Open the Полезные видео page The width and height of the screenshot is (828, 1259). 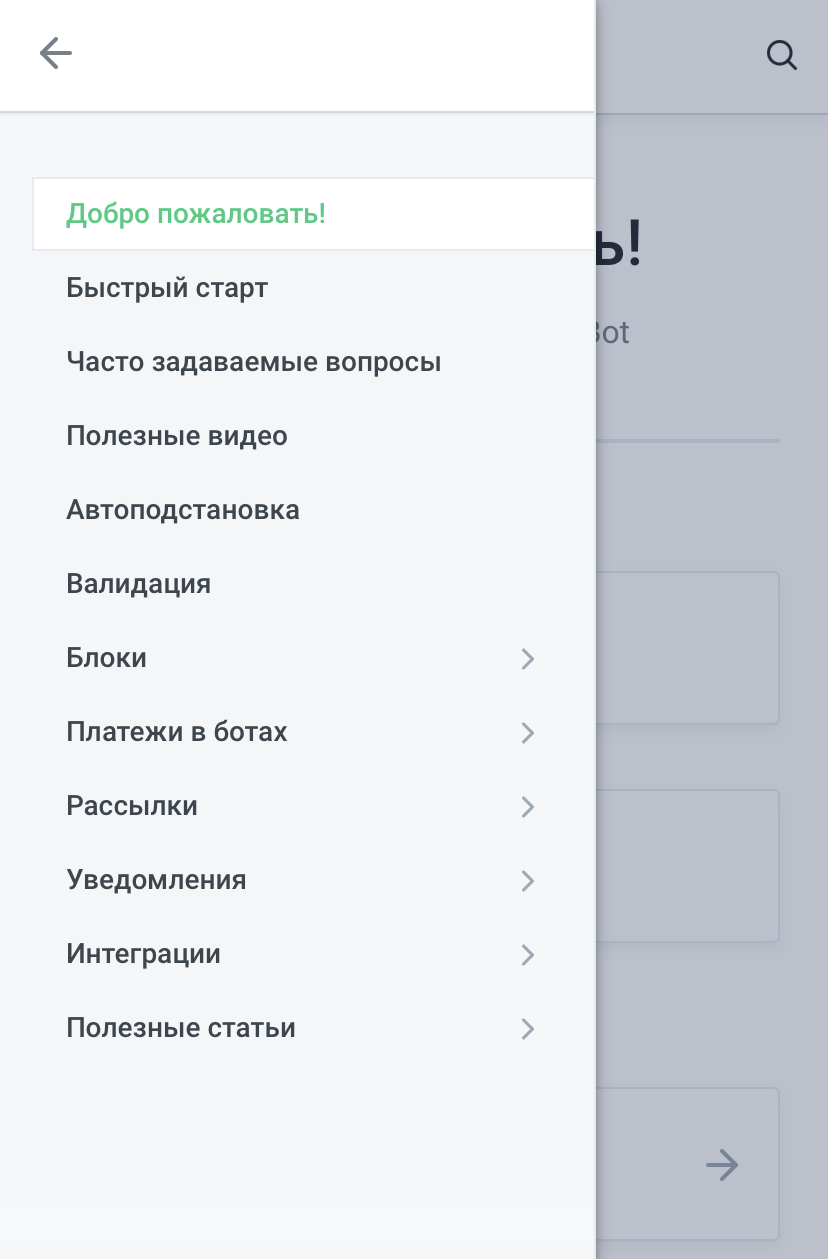177,436
